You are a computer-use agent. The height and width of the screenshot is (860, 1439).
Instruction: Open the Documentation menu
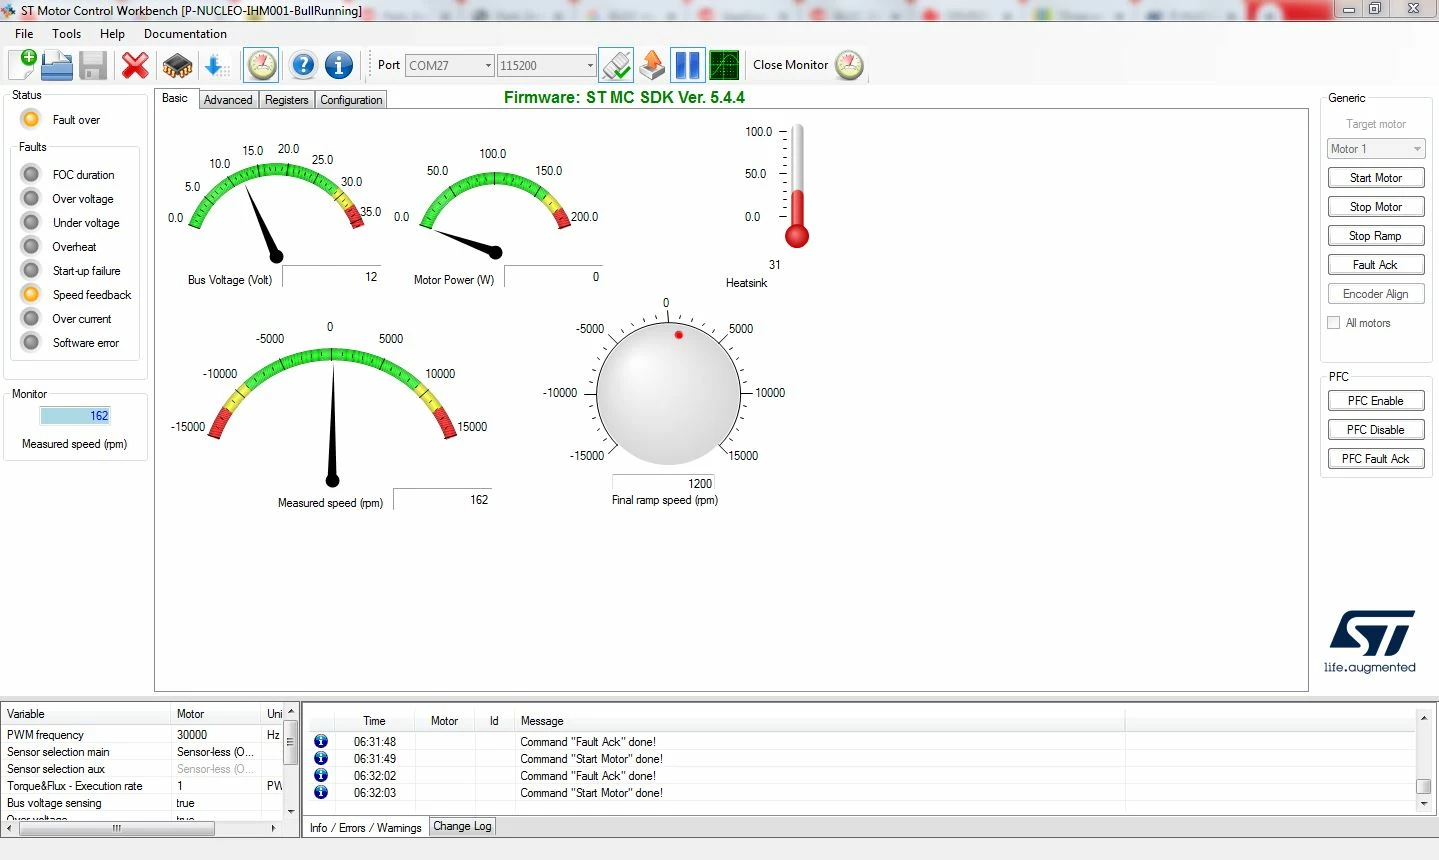tap(185, 33)
